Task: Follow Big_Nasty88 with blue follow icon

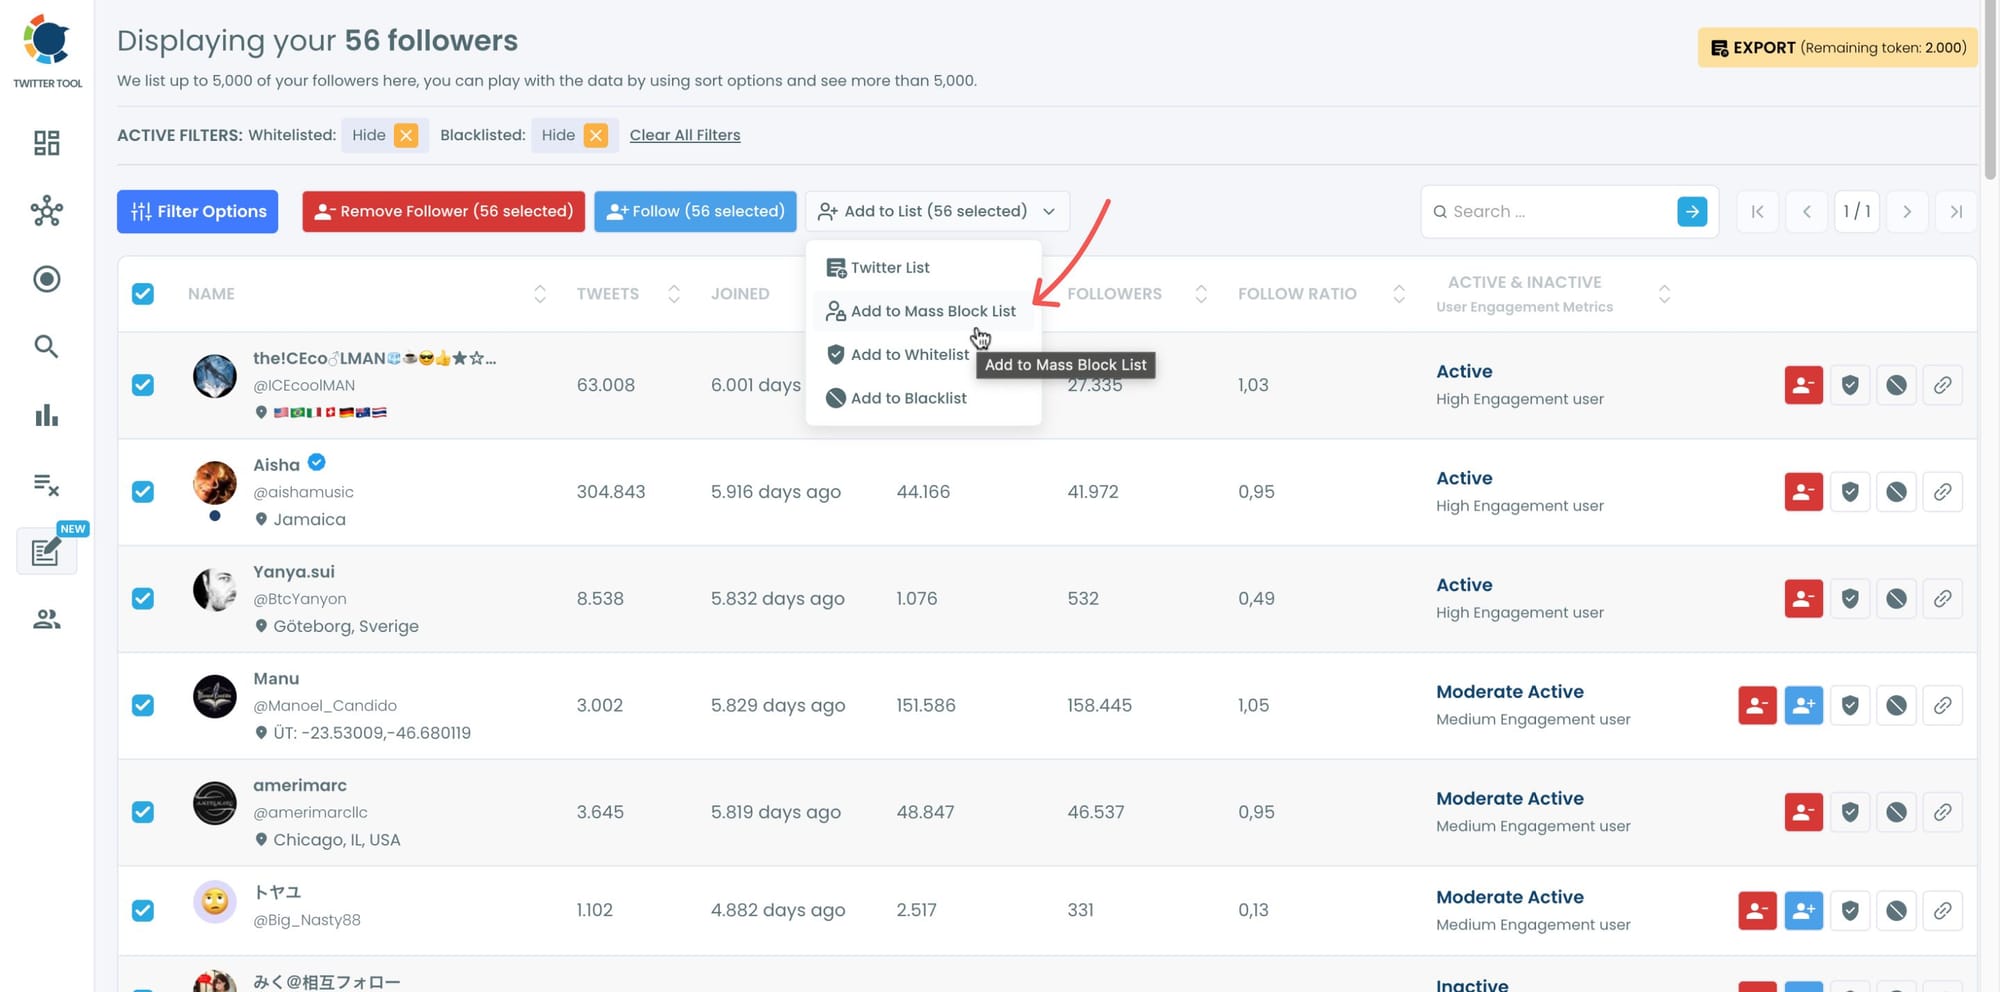Action: [1803, 911]
